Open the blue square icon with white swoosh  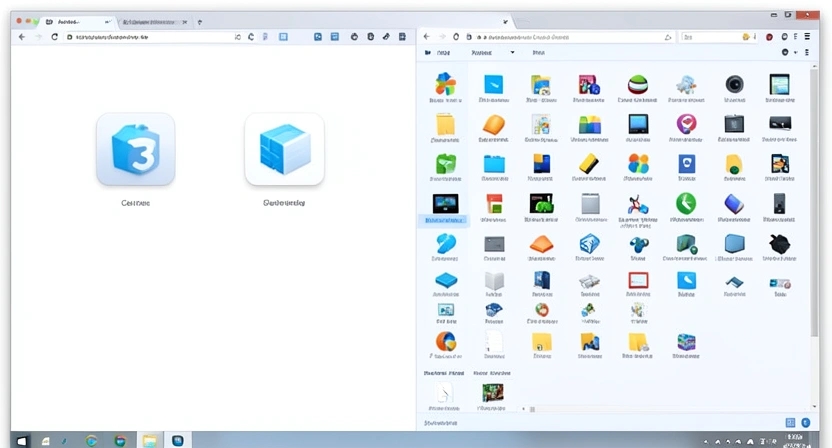click(493, 84)
